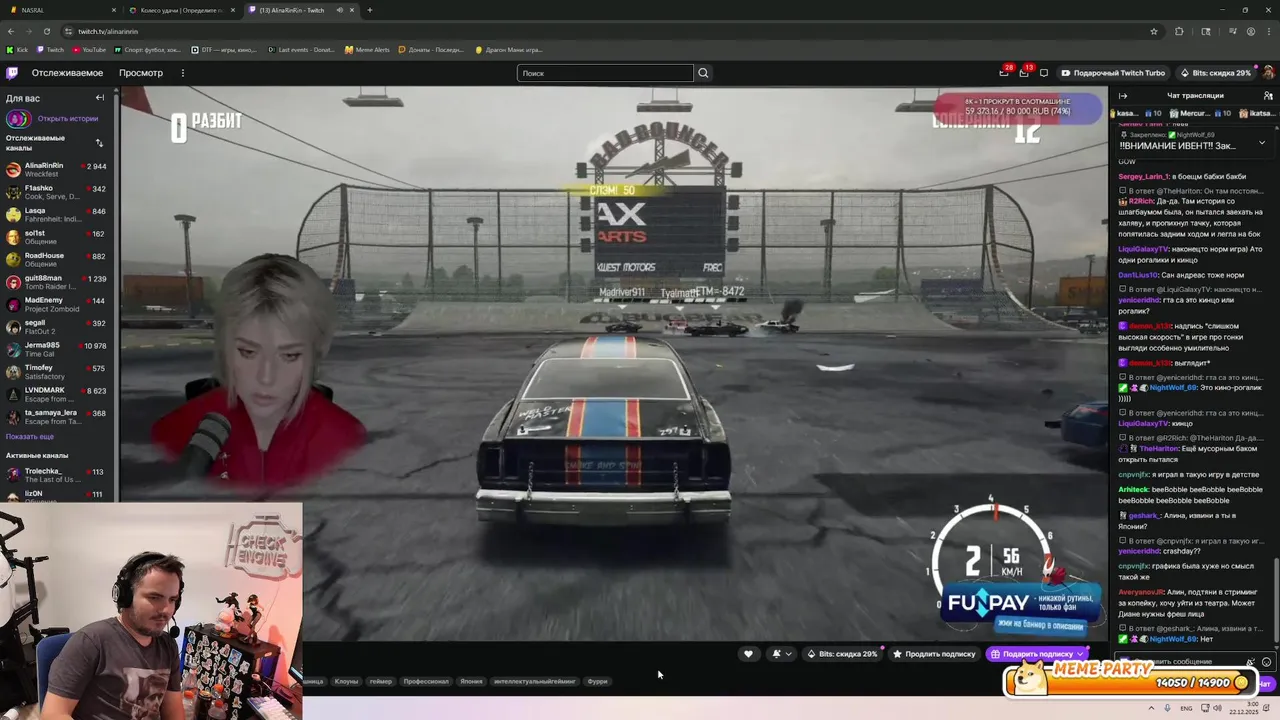This screenshot has height=720, width=1280.
Task: Select the Япония stream tag
Action: click(x=471, y=681)
